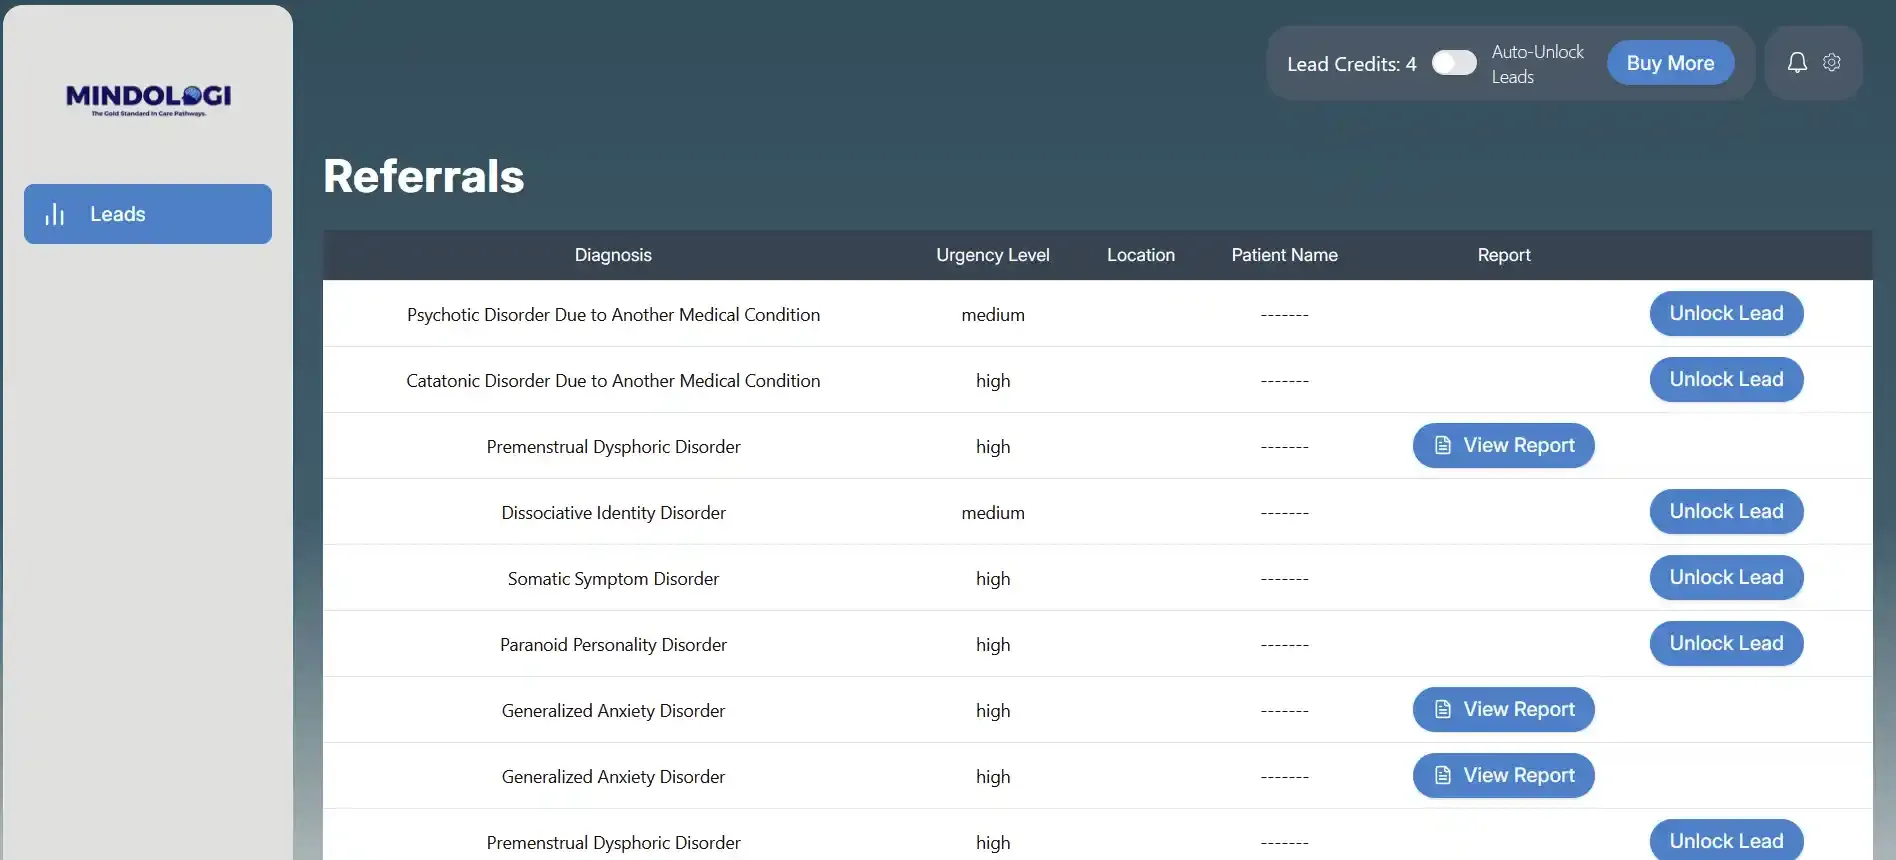Unlock lead for Somatic Symptom Disorder
This screenshot has height=860, width=1896.
1726,578
